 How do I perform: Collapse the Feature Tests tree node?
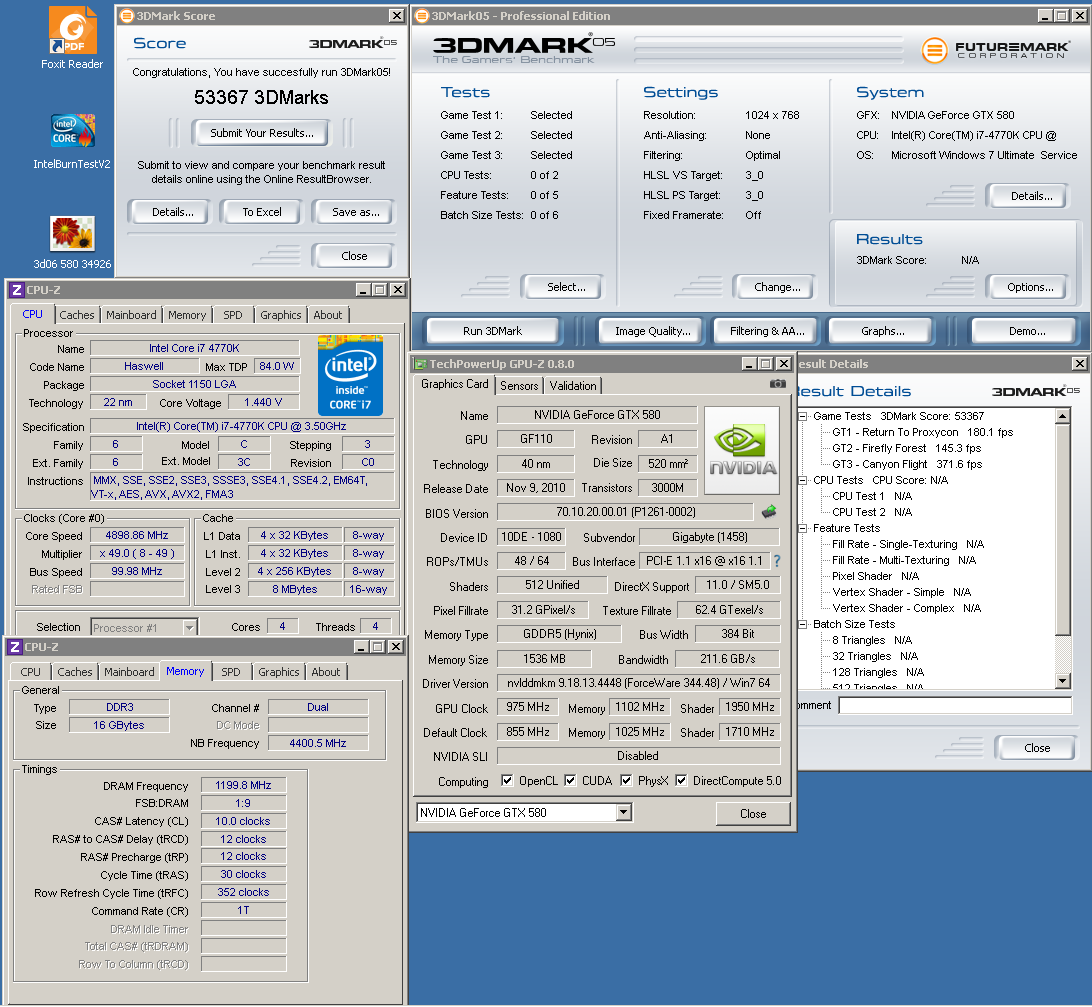point(802,528)
